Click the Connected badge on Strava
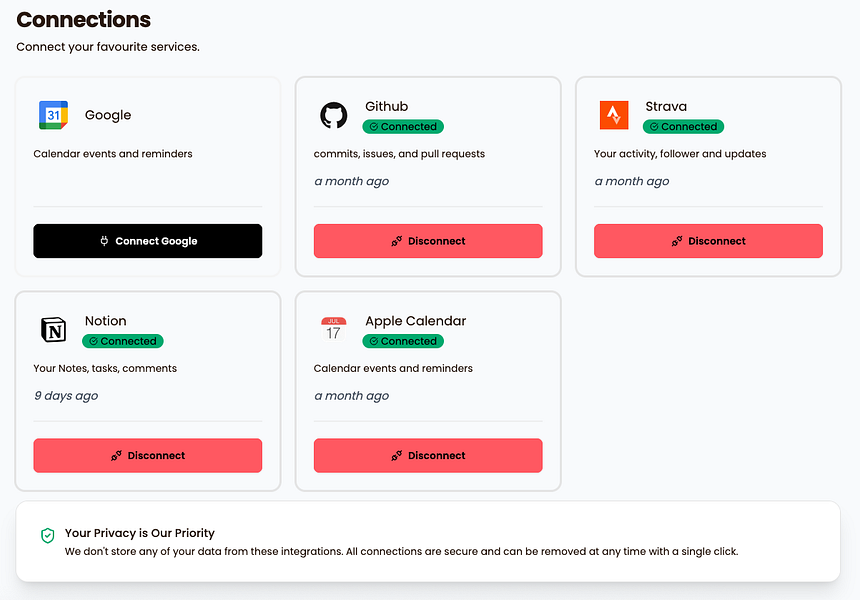 [x=683, y=126]
